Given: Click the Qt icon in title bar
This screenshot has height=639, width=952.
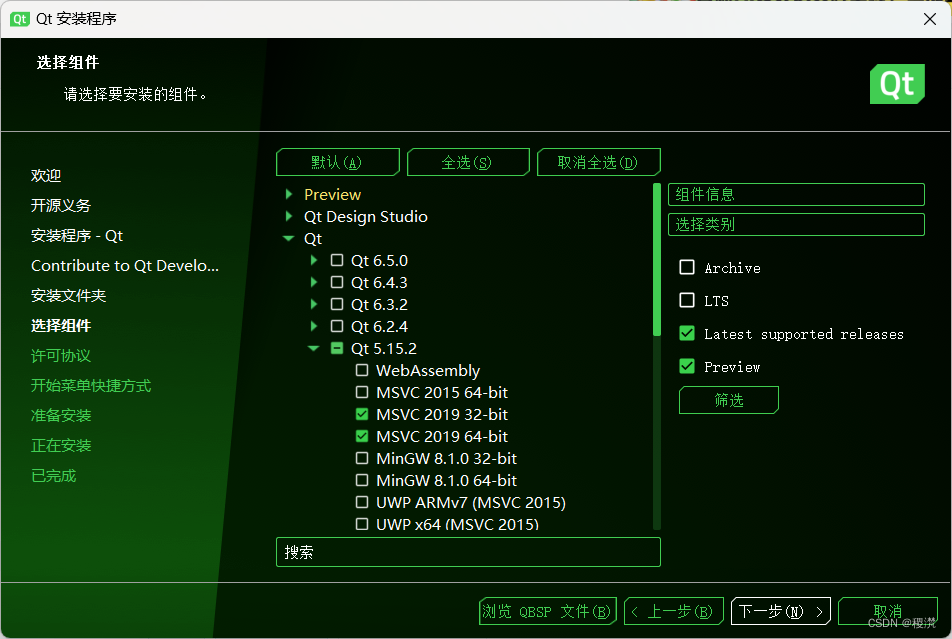Looking at the screenshot, I should (x=19, y=19).
